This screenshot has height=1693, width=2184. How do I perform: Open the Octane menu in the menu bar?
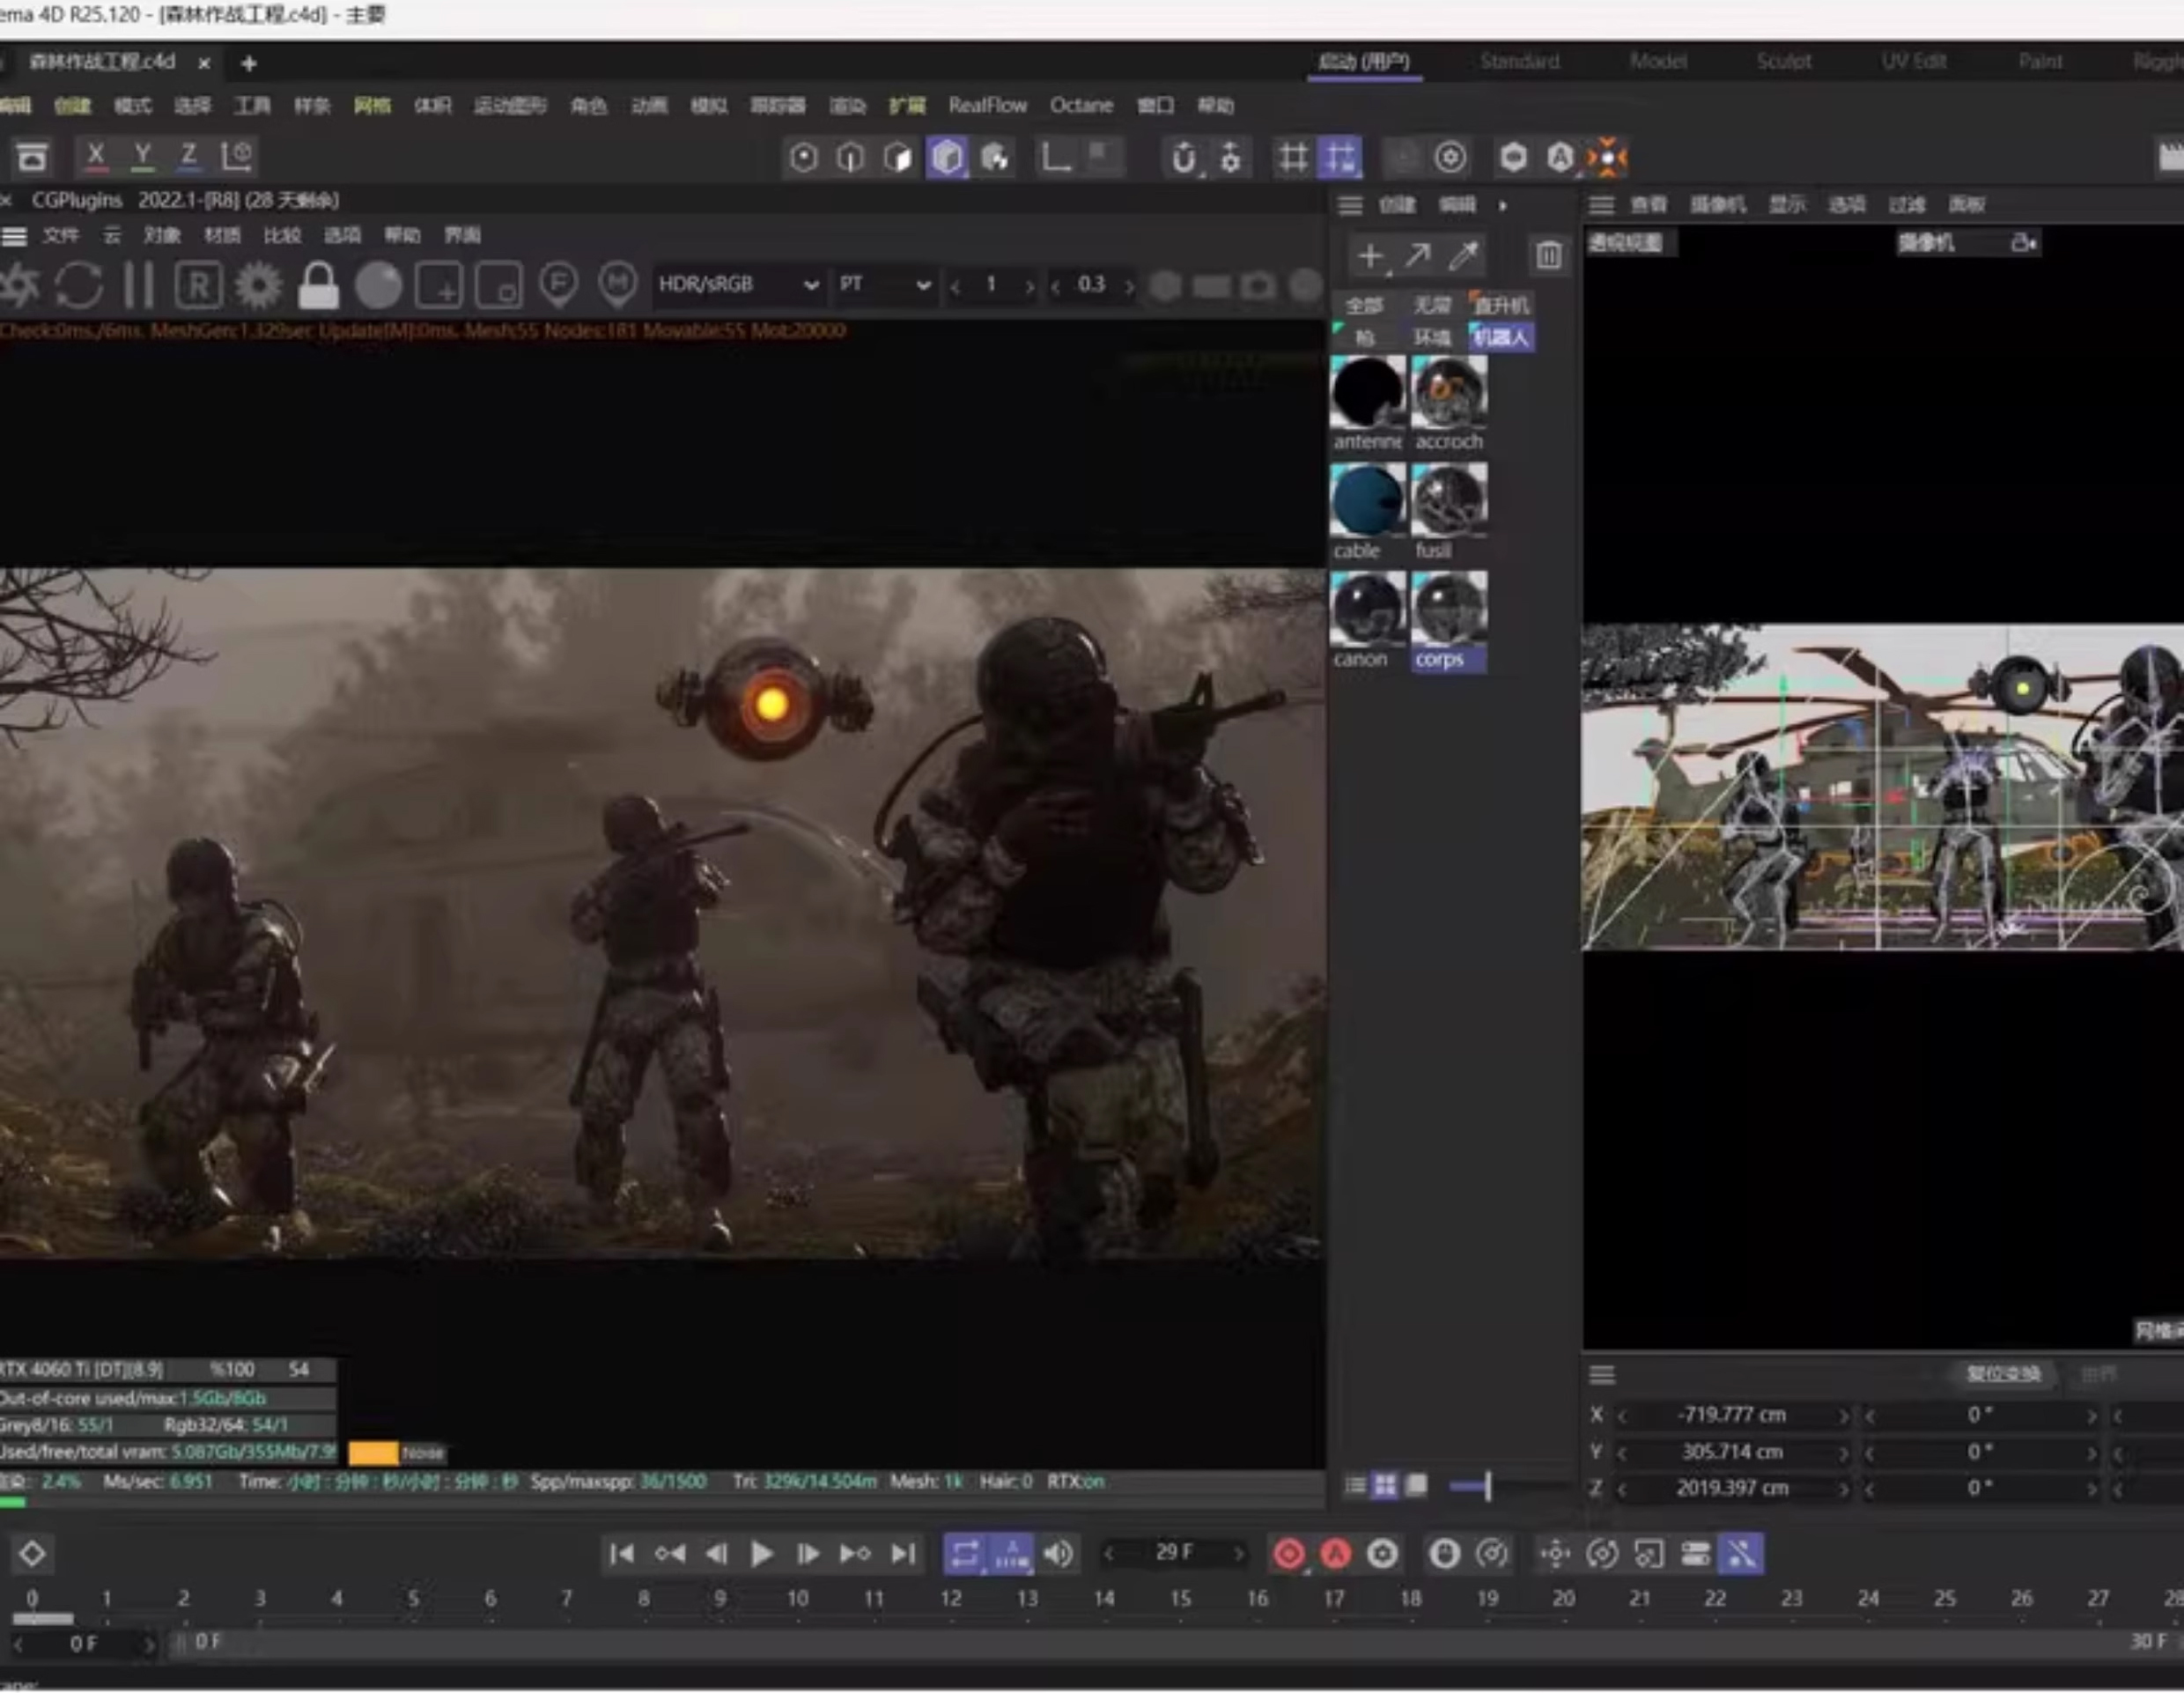(x=1081, y=105)
